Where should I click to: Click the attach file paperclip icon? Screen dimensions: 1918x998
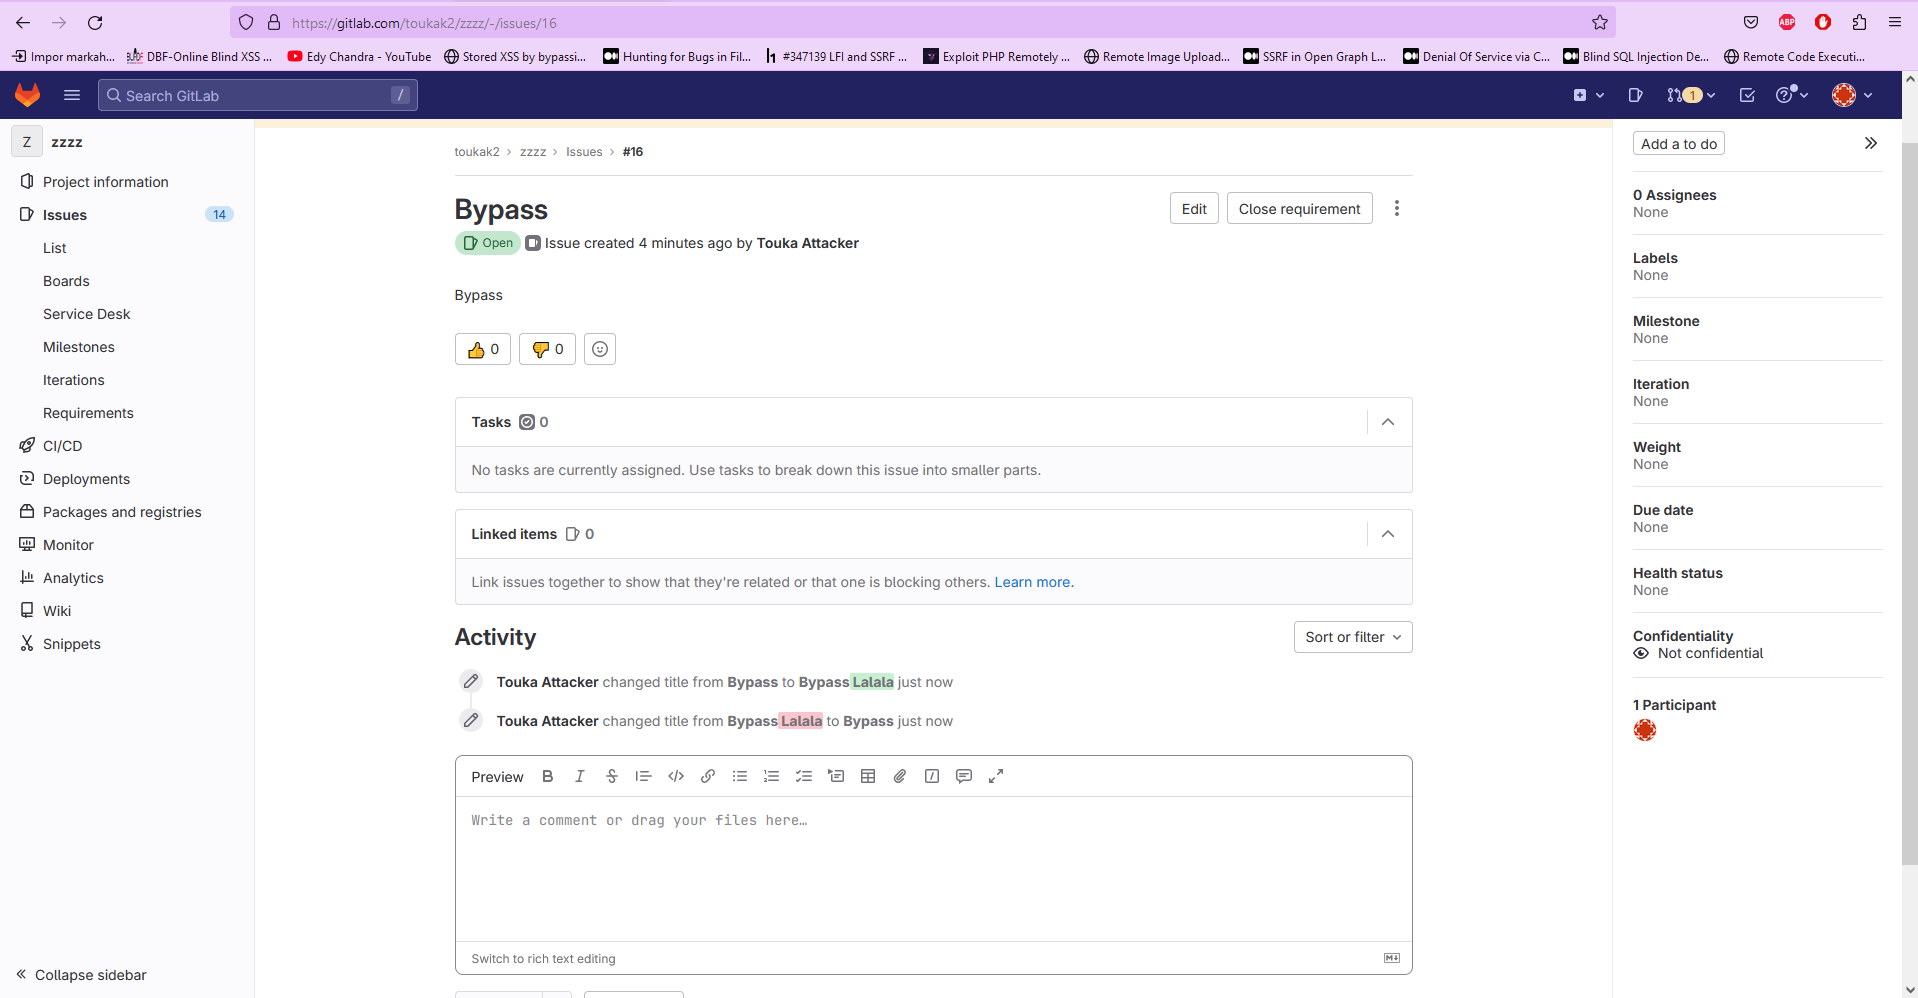coord(900,776)
